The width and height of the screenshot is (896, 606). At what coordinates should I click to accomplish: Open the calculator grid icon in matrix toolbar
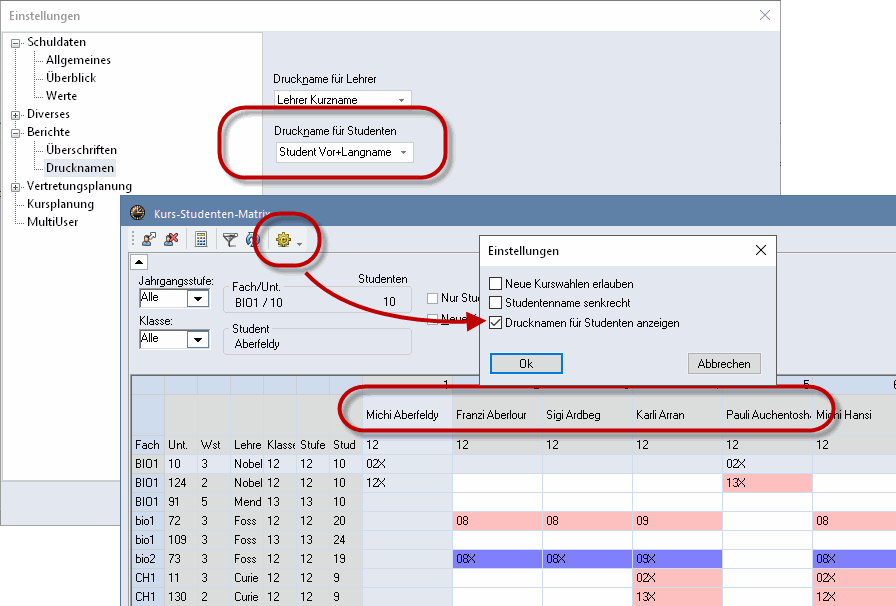[201, 240]
